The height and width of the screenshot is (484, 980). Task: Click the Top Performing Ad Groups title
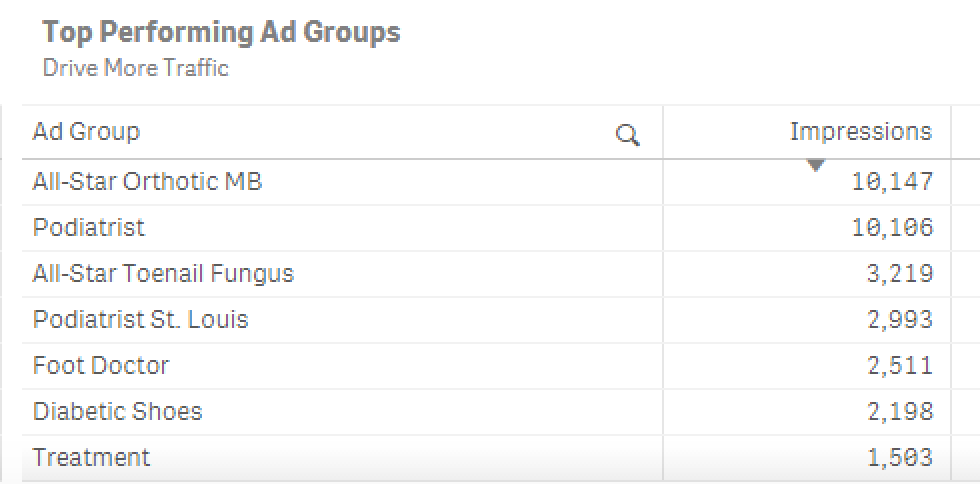coord(221,32)
